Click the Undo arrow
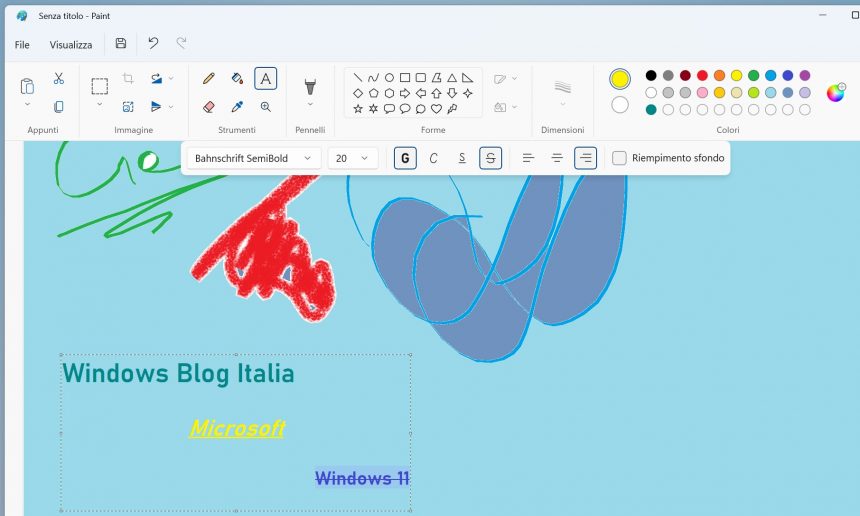The height and width of the screenshot is (516, 860). (153, 43)
